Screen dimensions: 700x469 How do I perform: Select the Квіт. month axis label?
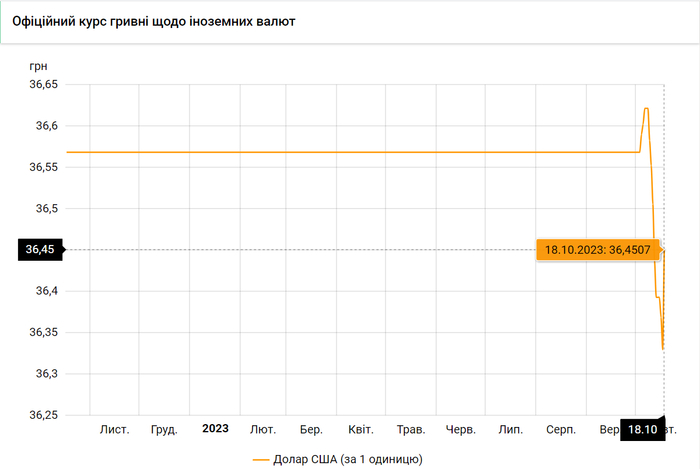pyautogui.click(x=361, y=429)
